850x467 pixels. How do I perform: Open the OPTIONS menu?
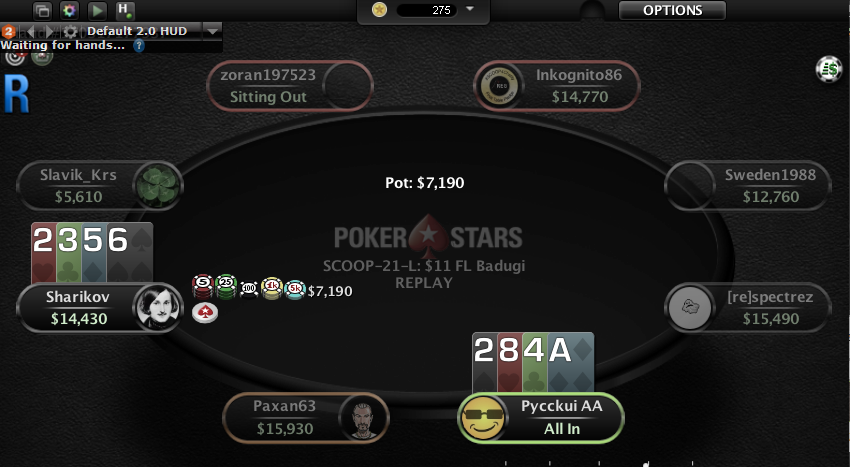coord(672,10)
